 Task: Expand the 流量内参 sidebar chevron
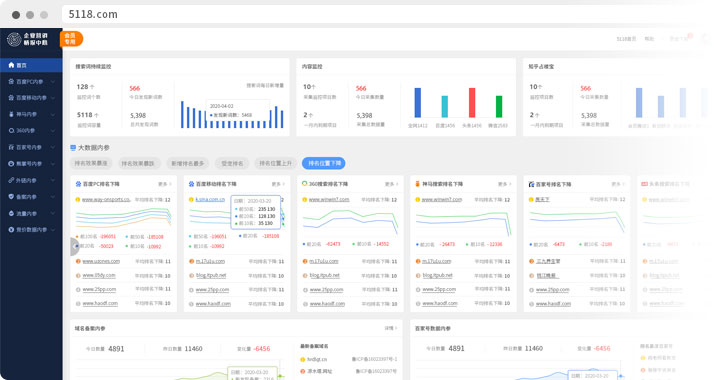pyautogui.click(x=53, y=213)
